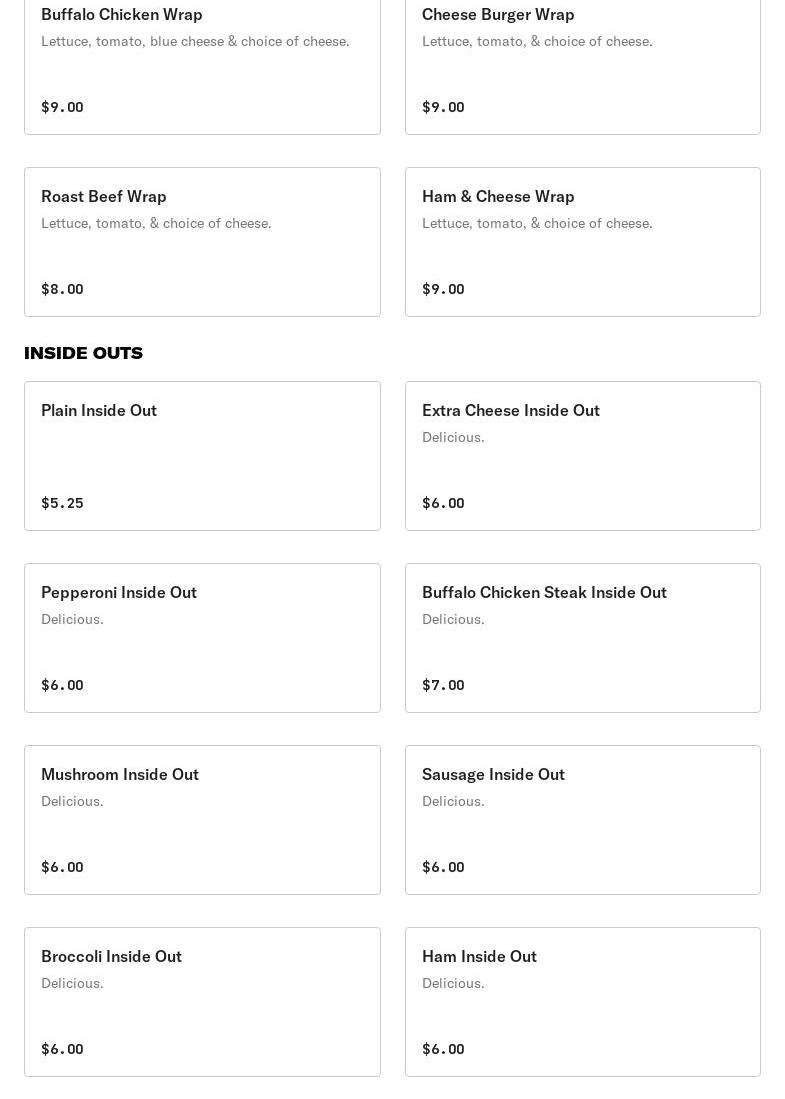
Task: Click Buffalo Chicken Wrap blue cheese description
Action: click(x=195, y=41)
